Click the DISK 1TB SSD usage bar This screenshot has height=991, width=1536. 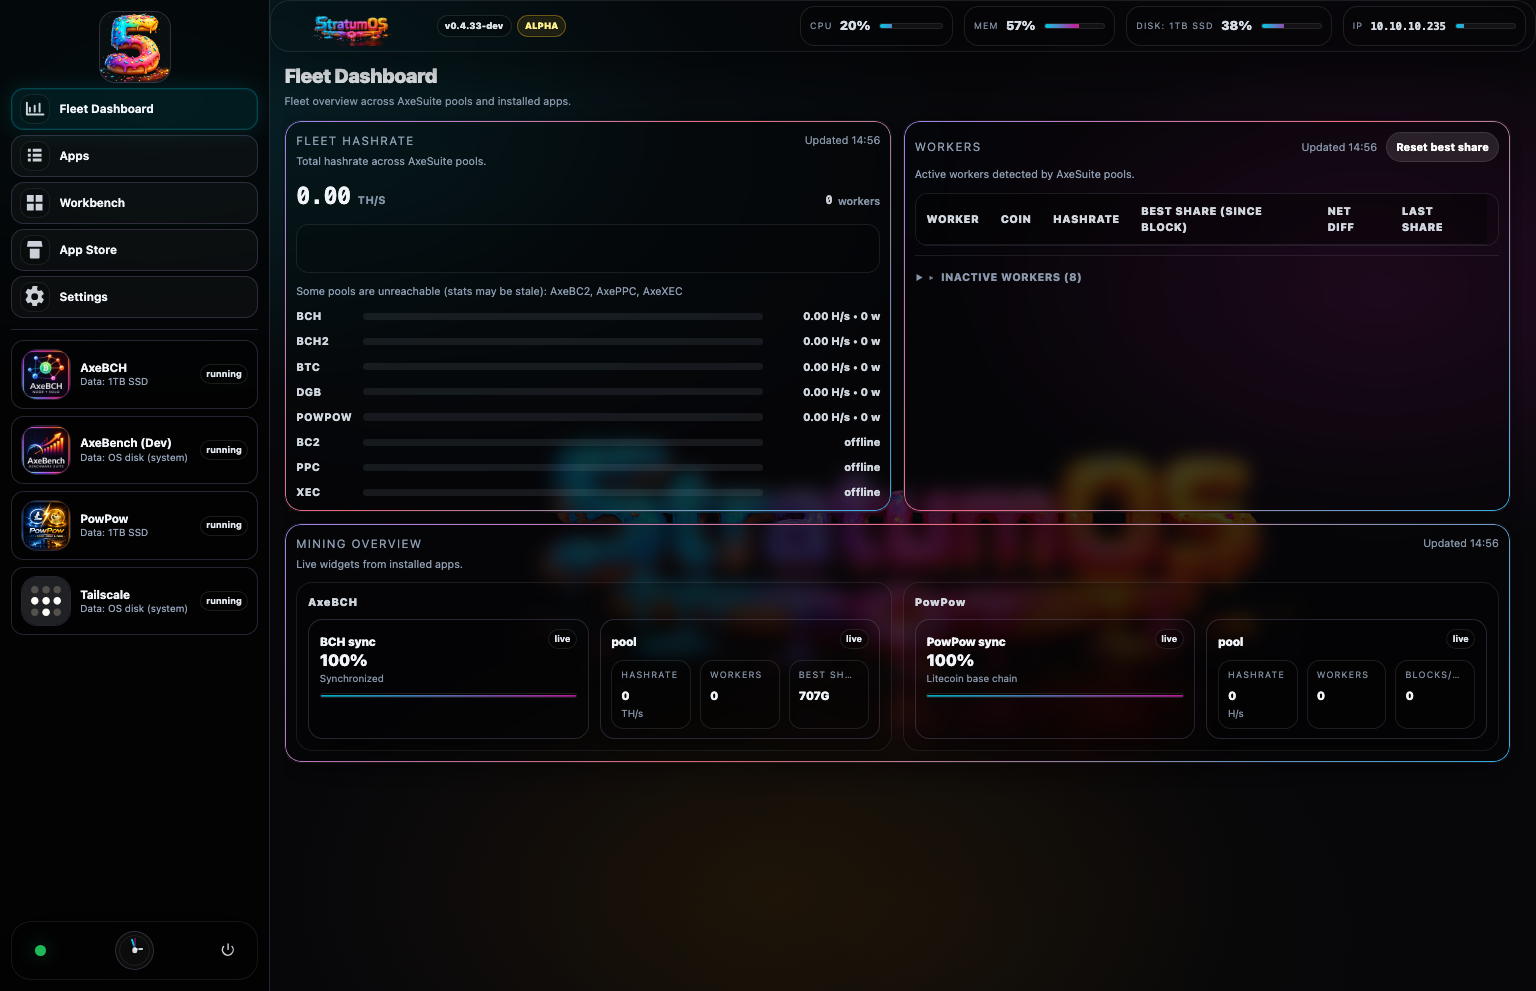click(x=1291, y=26)
